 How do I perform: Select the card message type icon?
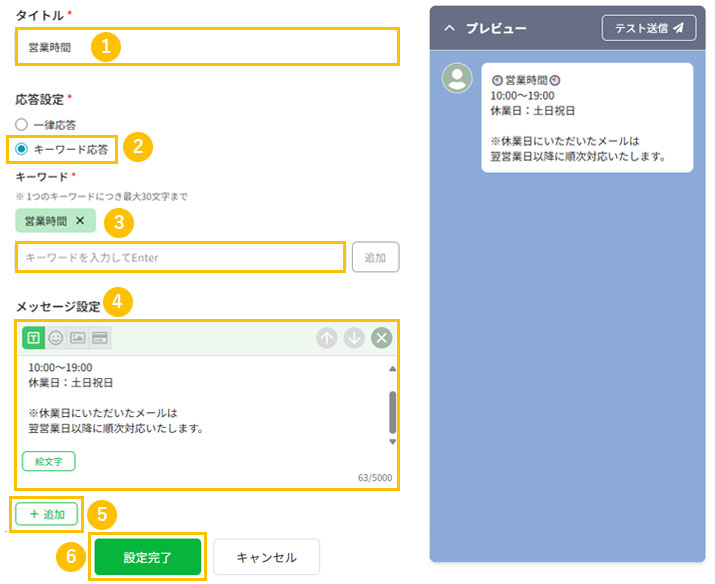pyautogui.click(x=100, y=338)
